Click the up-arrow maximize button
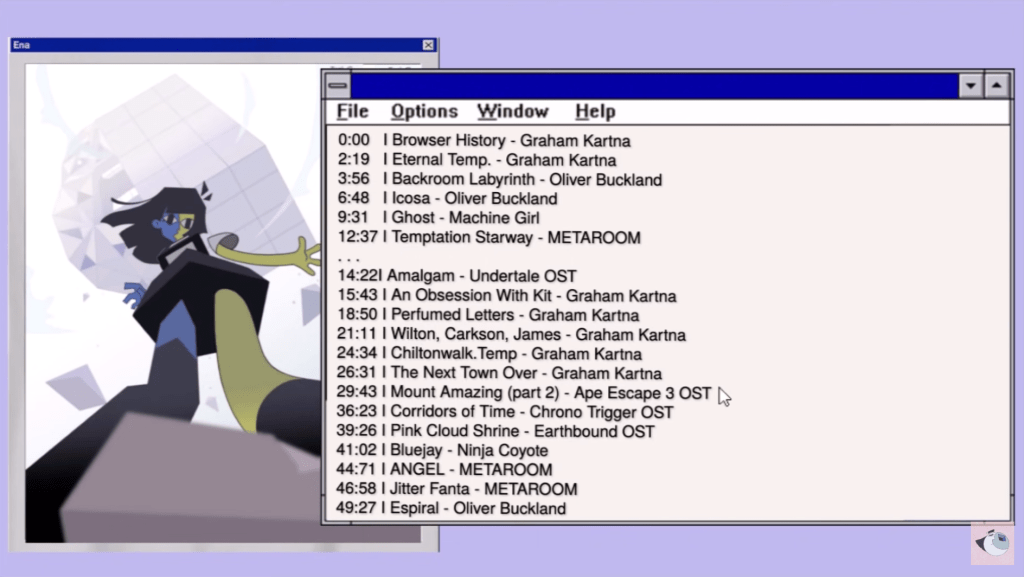 (x=996, y=86)
